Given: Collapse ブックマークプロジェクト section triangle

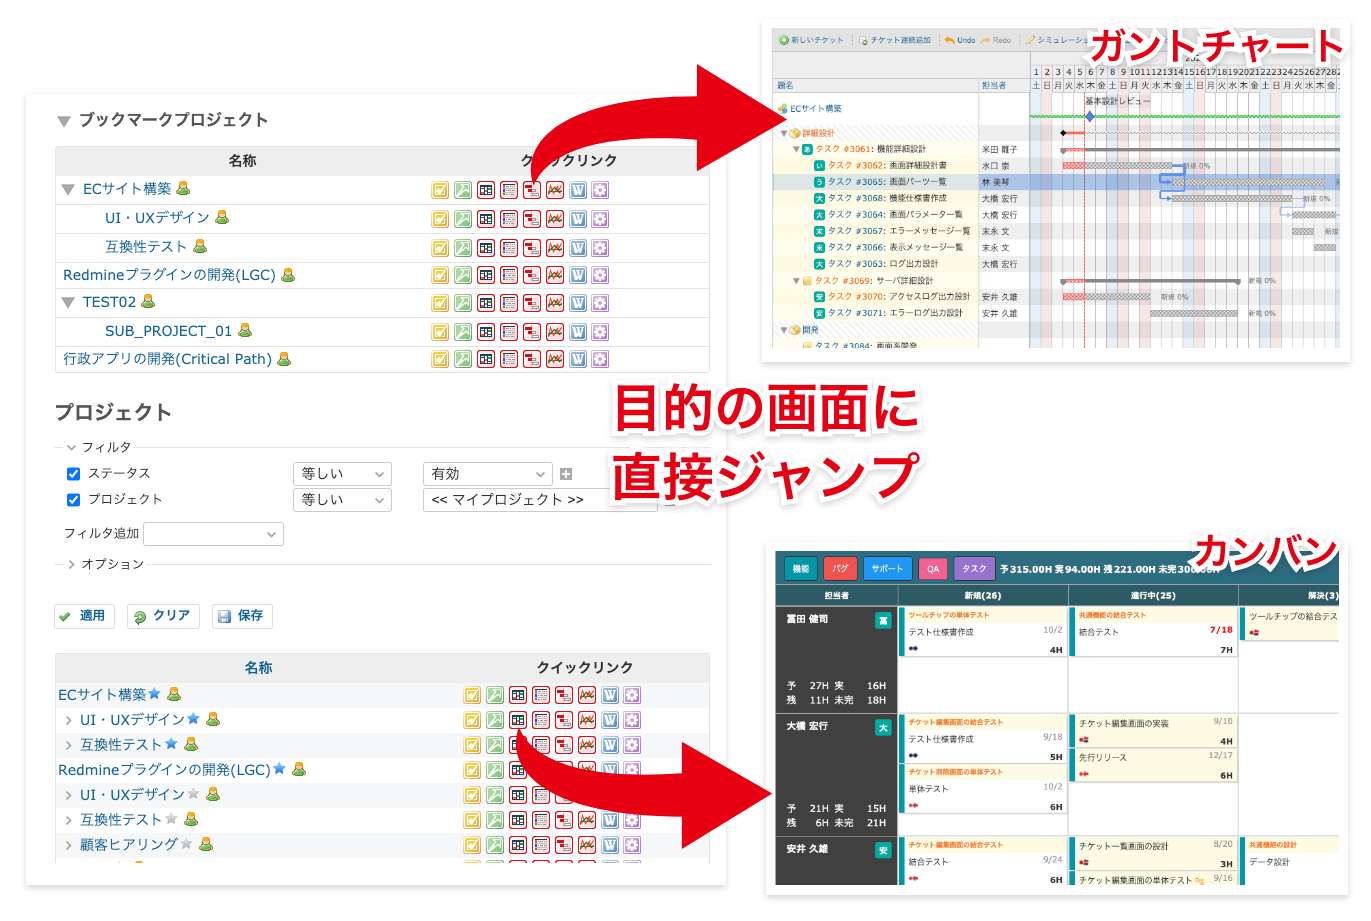Looking at the screenshot, I should coord(64,121).
